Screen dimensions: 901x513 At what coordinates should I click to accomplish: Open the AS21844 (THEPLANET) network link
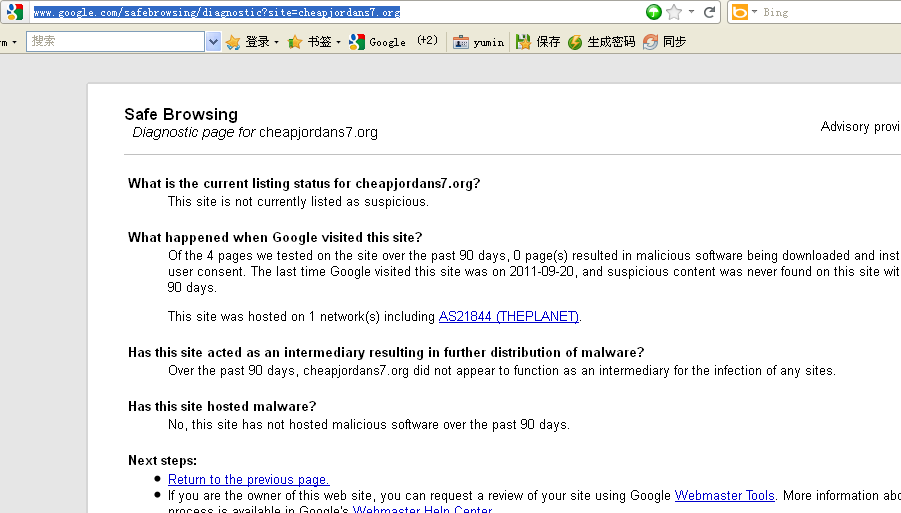click(509, 317)
